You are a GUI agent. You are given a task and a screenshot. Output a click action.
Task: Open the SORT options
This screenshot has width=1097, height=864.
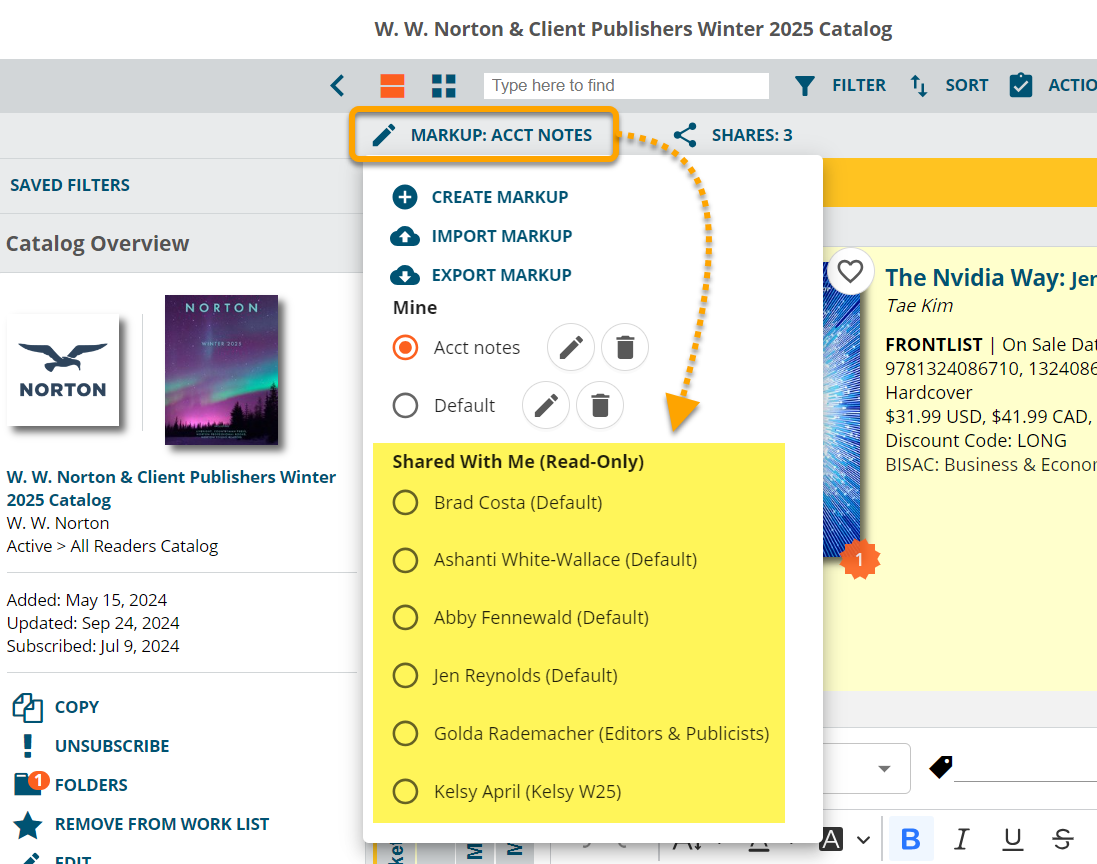(949, 85)
